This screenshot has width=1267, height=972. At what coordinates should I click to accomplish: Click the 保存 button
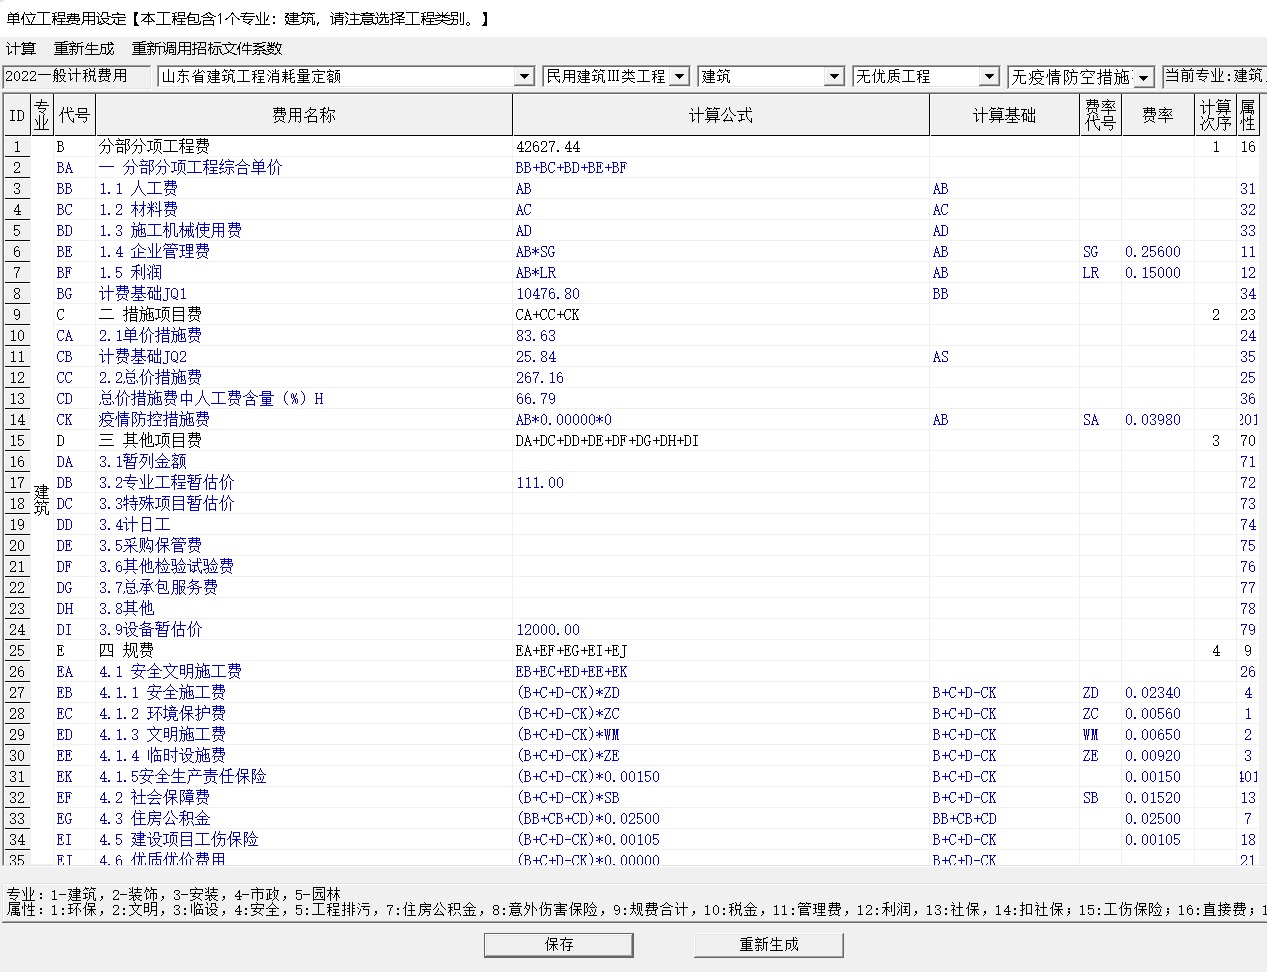(559, 945)
